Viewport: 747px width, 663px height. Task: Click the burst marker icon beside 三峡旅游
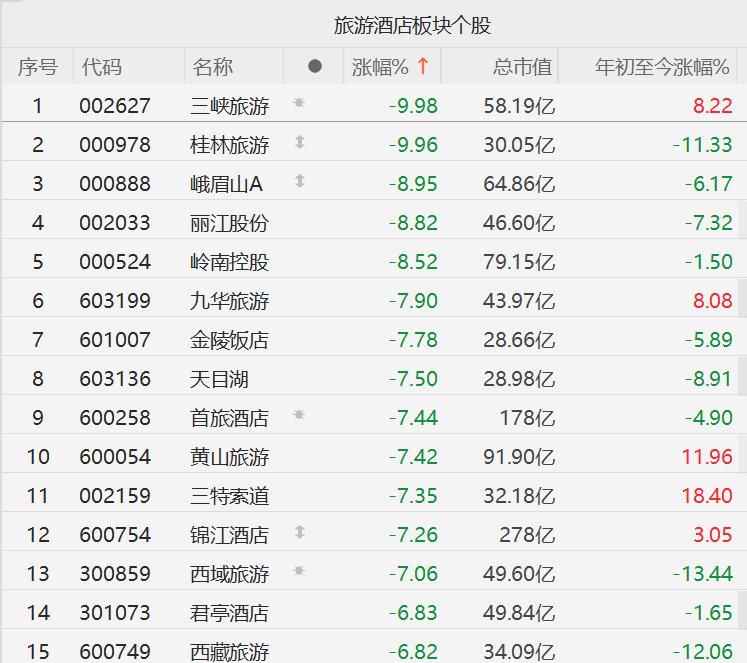[299, 103]
